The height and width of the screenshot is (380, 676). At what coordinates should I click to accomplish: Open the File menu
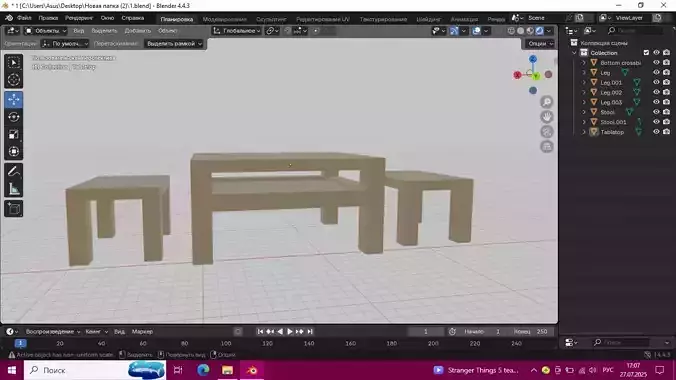coord(24,18)
